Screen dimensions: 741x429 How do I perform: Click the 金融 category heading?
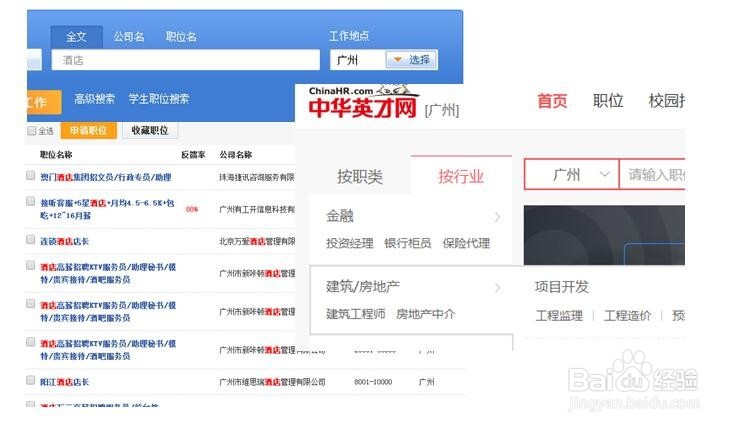point(340,216)
